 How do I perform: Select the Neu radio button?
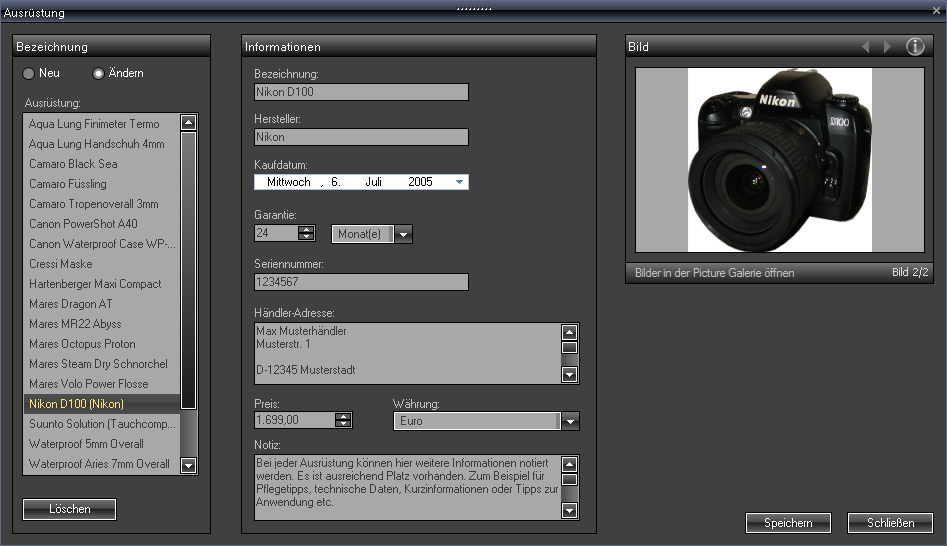29,73
